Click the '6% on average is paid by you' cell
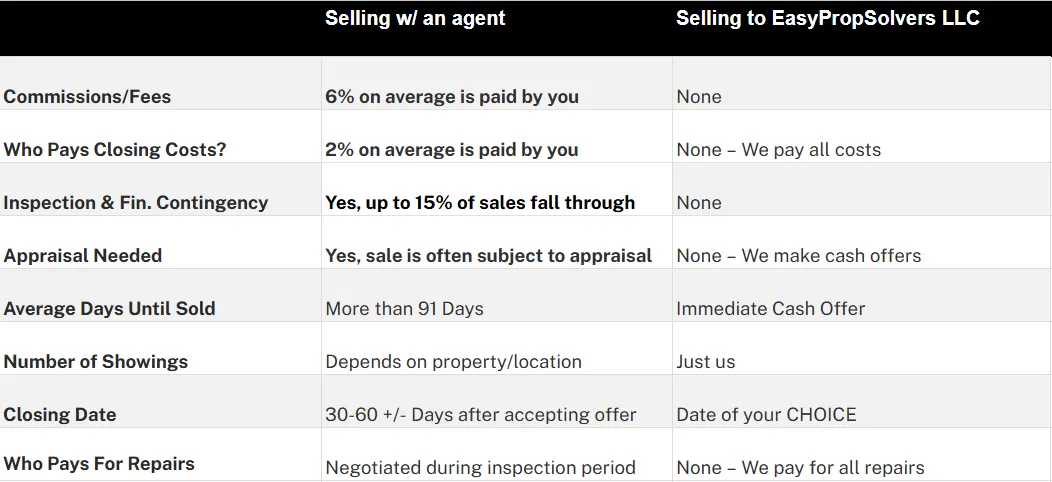Image resolution: width=1052 pixels, height=482 pixels. [x=452, y=97]
